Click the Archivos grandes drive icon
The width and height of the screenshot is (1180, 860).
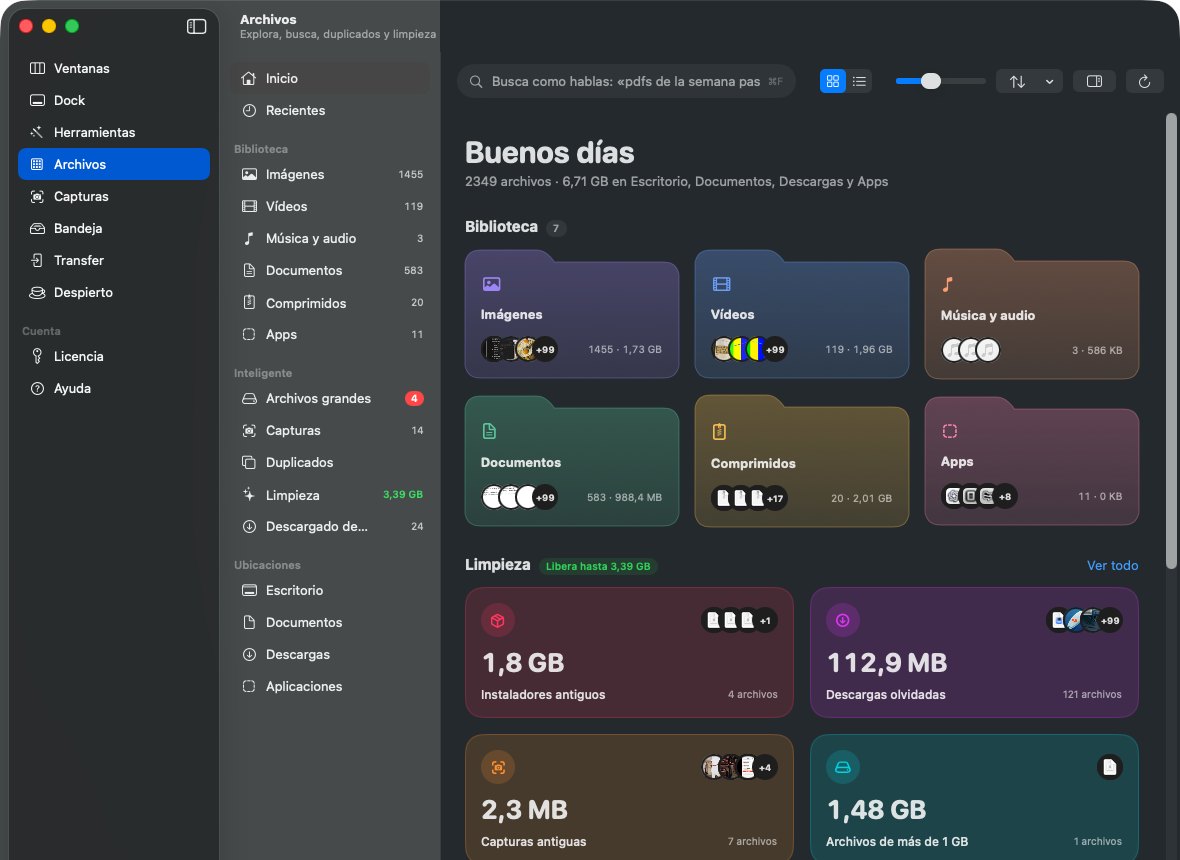249,399
